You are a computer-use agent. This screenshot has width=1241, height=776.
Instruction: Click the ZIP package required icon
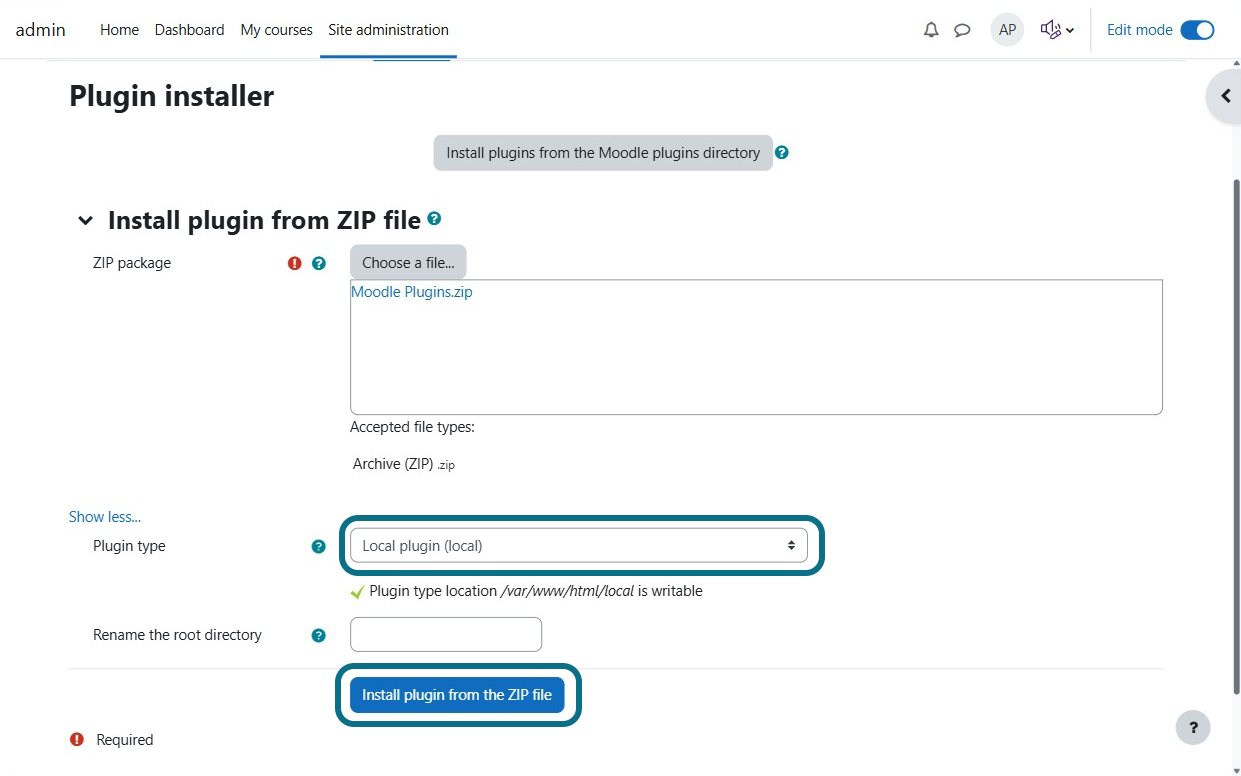294,263
